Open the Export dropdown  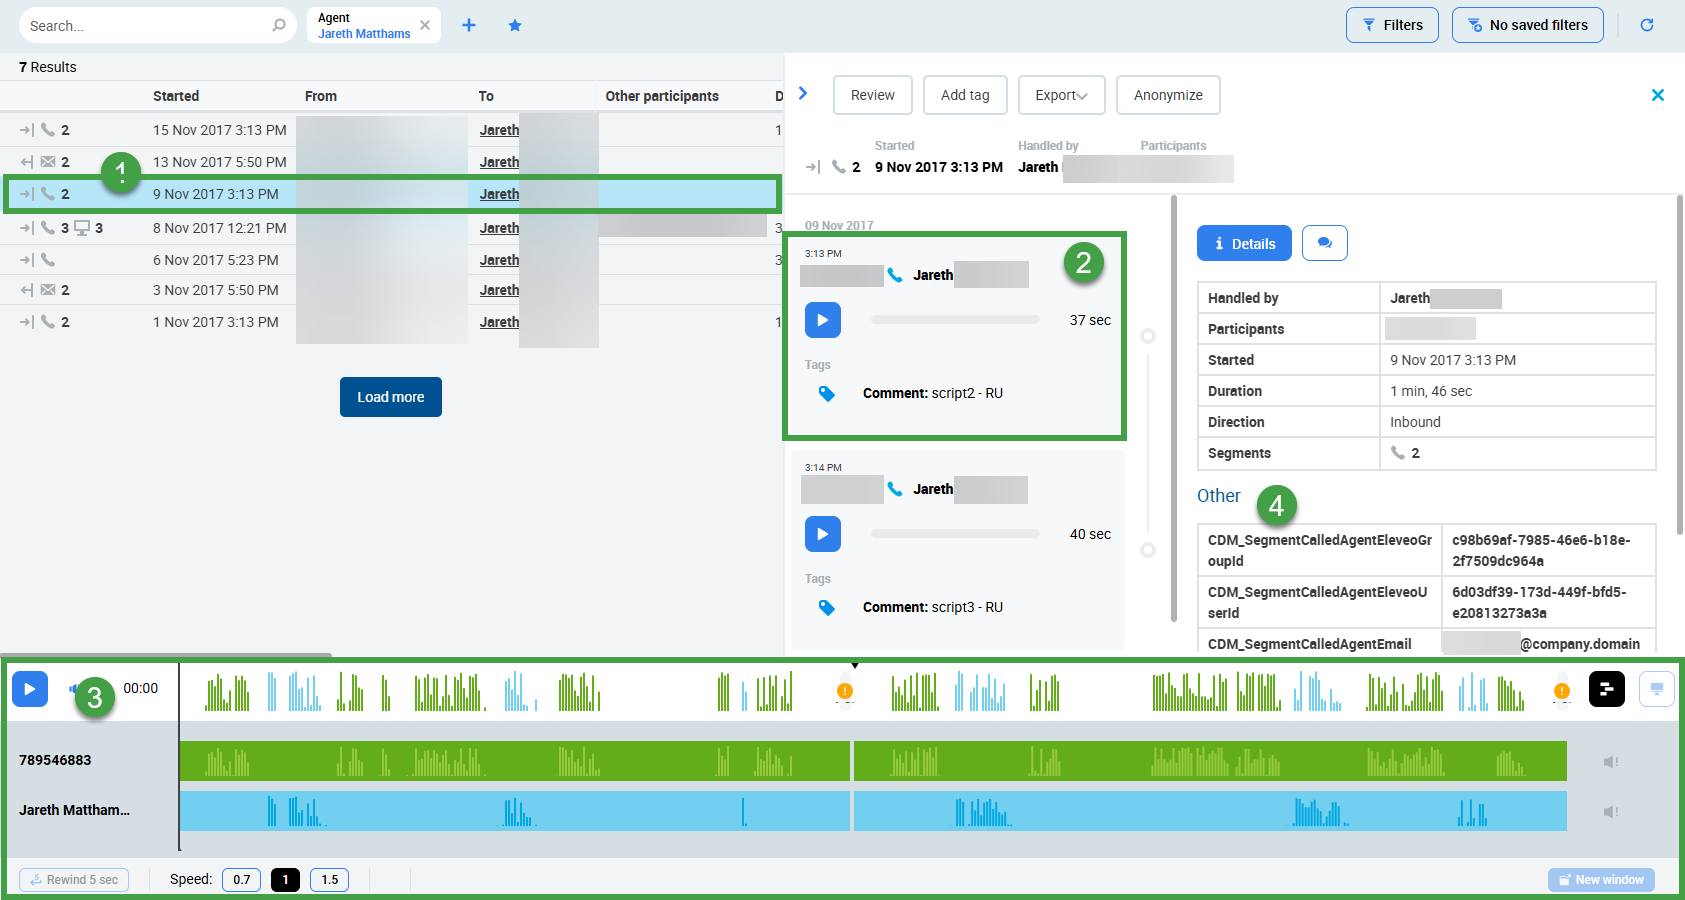click(1061, 95)
